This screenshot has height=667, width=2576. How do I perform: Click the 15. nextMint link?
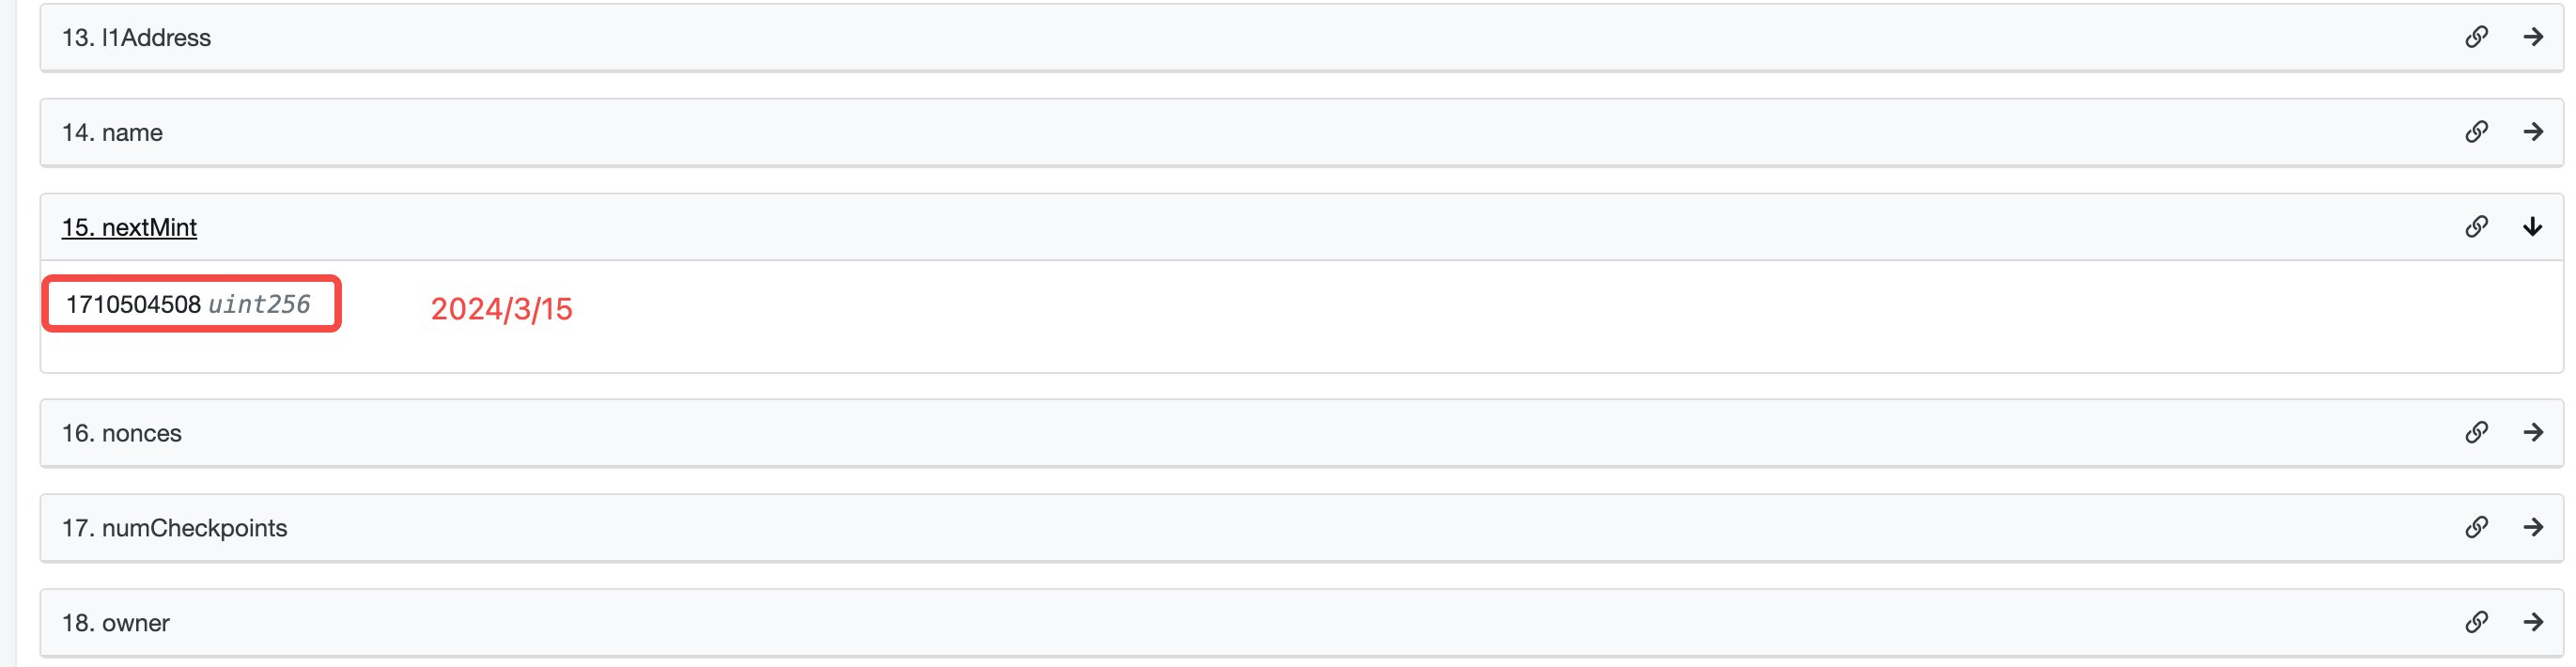point(129,228)
